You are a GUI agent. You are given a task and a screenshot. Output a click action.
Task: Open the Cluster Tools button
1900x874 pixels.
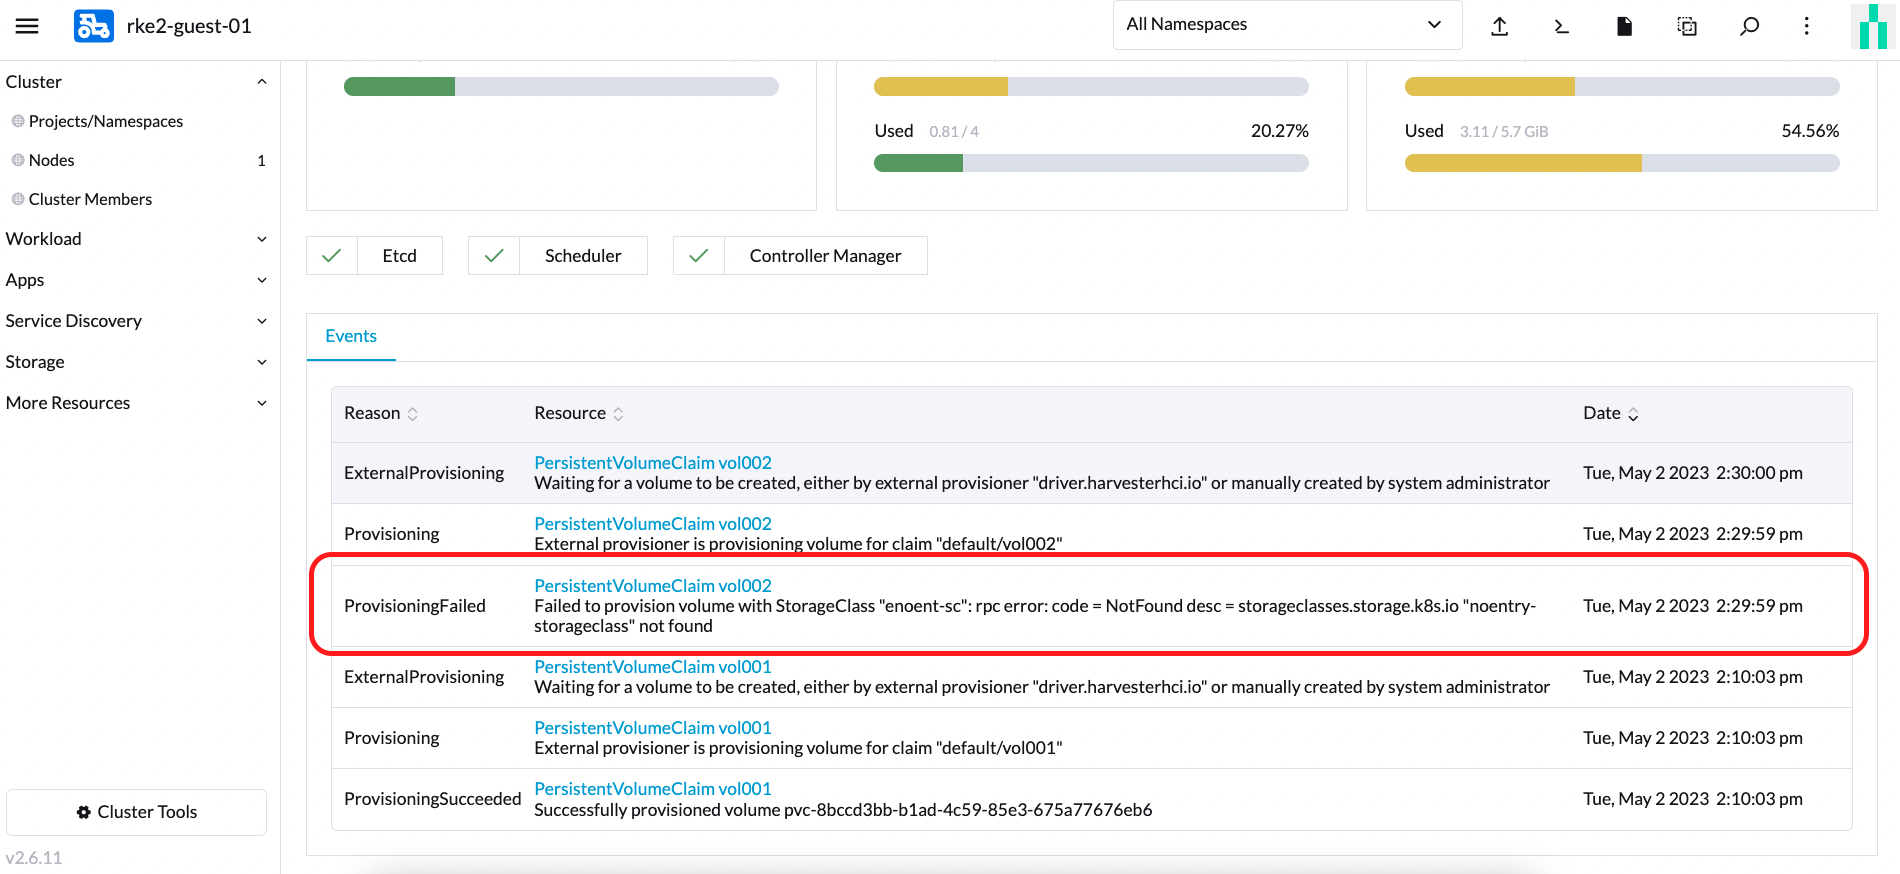tap(137, 812)
